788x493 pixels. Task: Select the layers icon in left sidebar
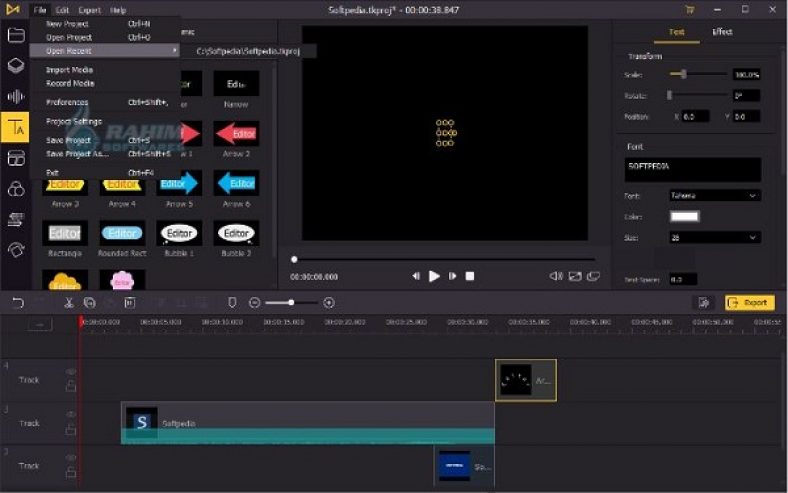pos(16,66)
